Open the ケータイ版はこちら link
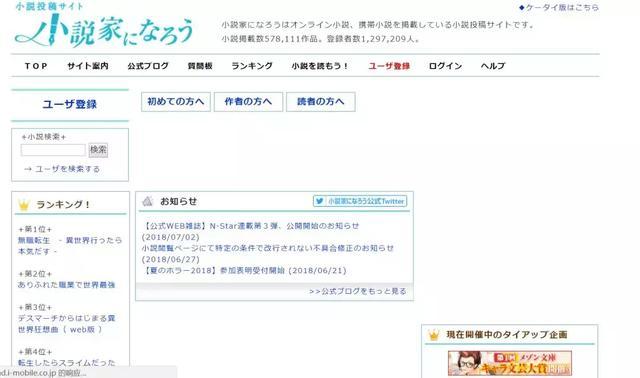The image size is (640, 378). tap(559, 8)
